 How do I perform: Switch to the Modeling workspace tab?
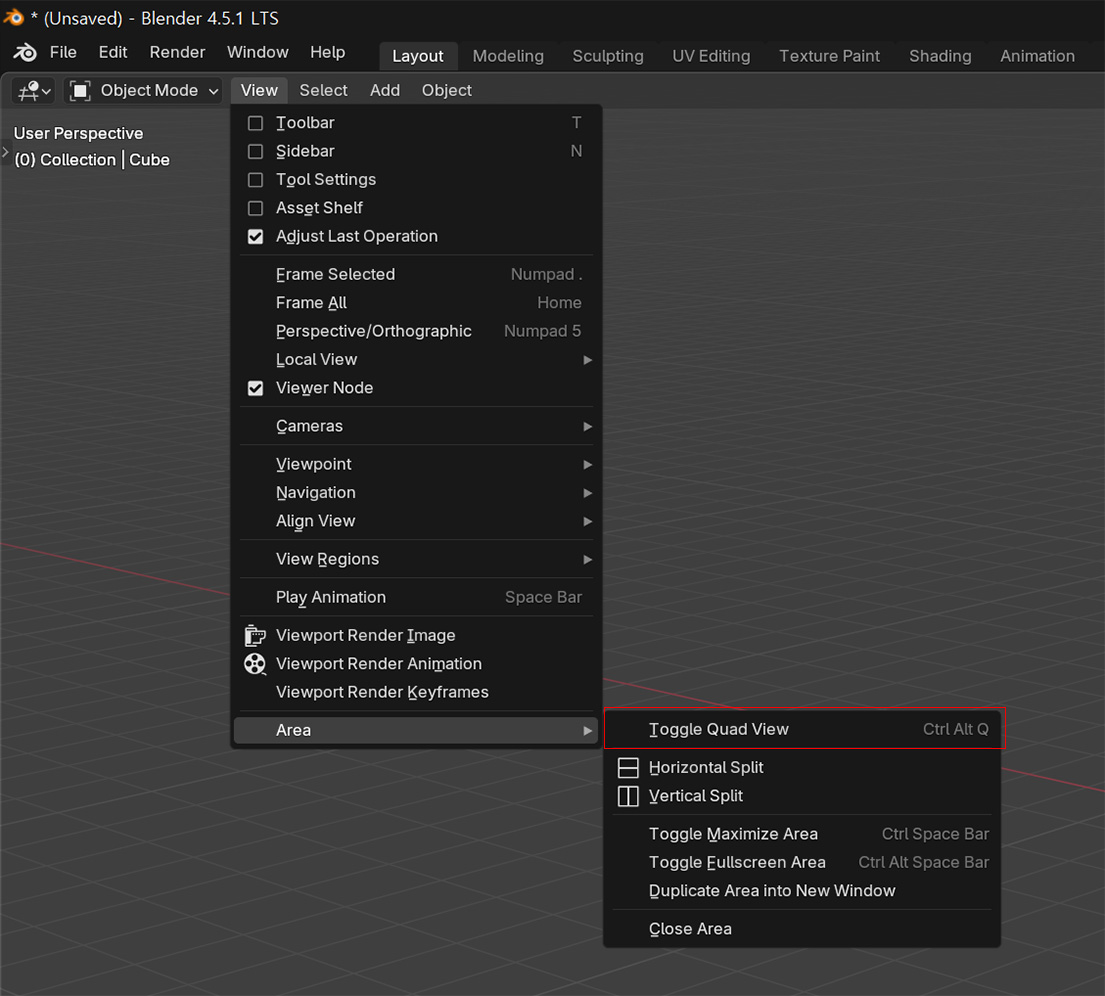pyautogui.click(x=508, y=56)
